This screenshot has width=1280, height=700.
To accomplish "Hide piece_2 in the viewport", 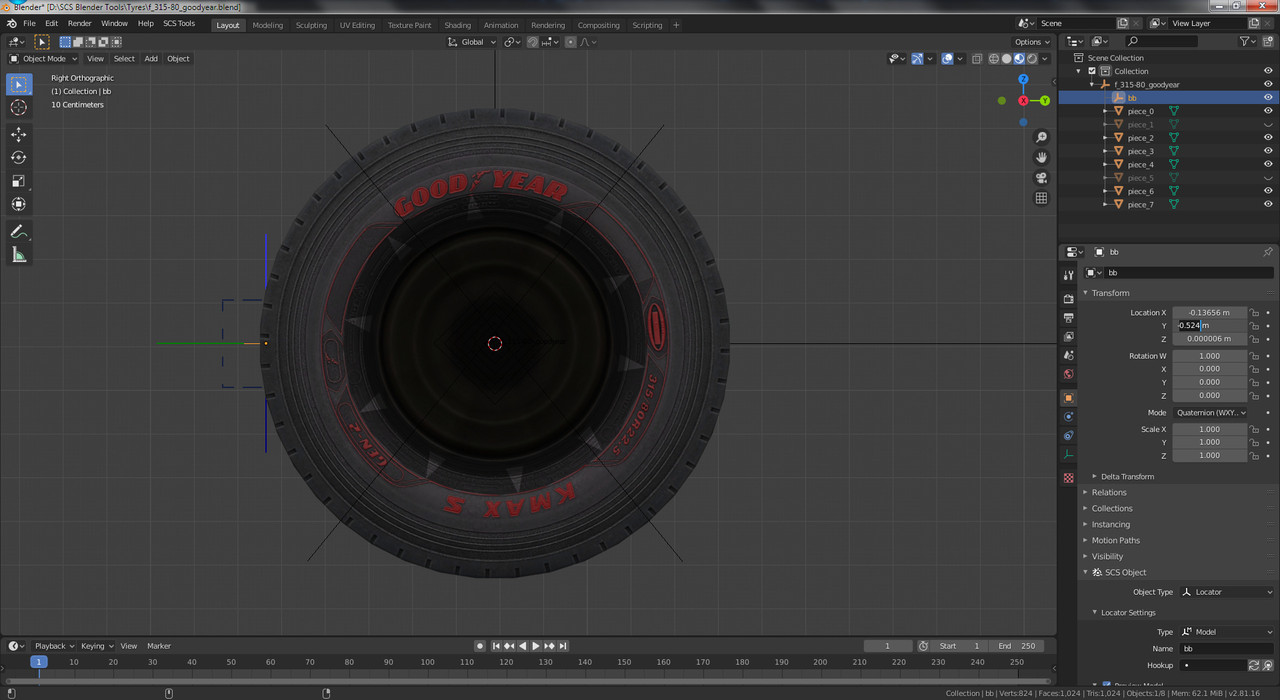I will (x=1268, y=137).
